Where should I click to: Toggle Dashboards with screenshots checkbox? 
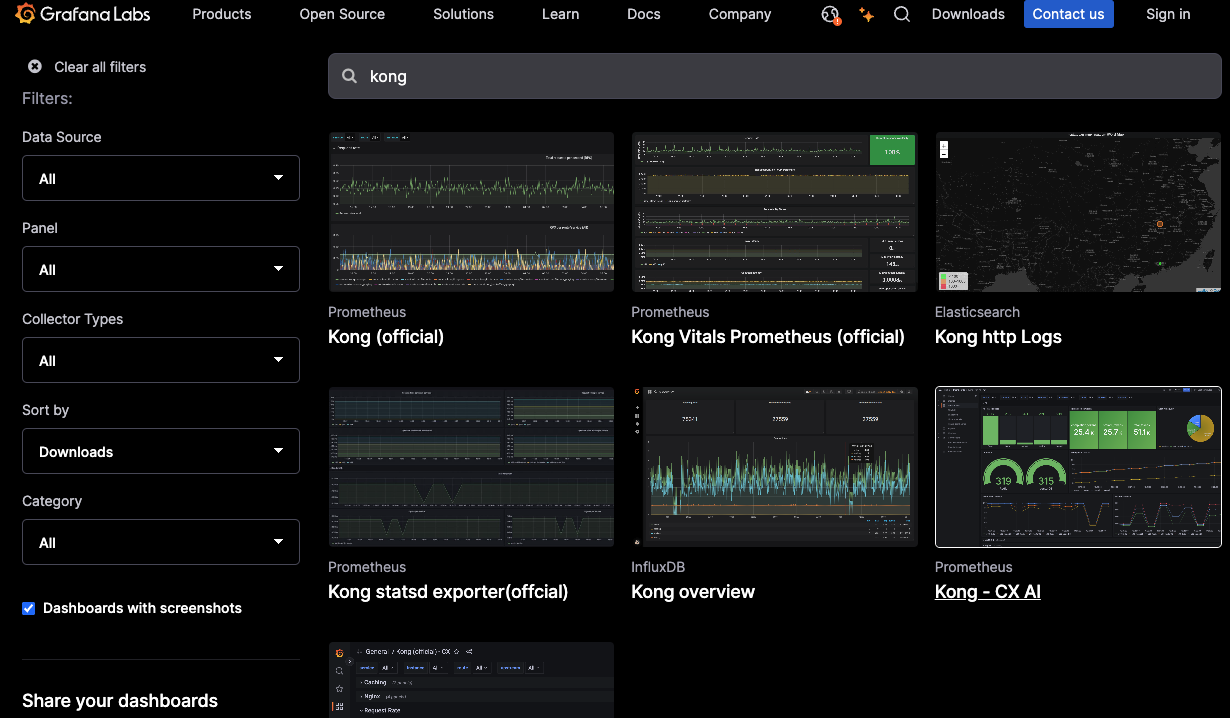(29, 608)
